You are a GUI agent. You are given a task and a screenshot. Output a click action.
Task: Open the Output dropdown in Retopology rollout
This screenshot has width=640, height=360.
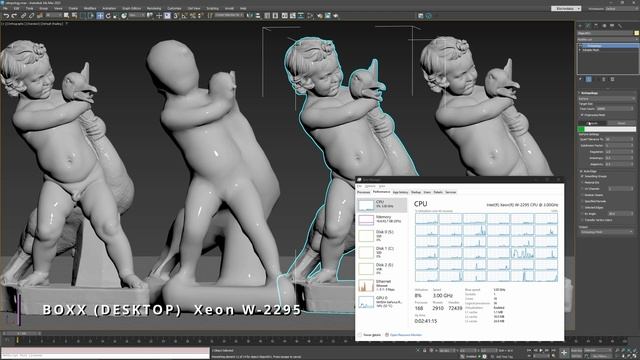pos(606,232)
